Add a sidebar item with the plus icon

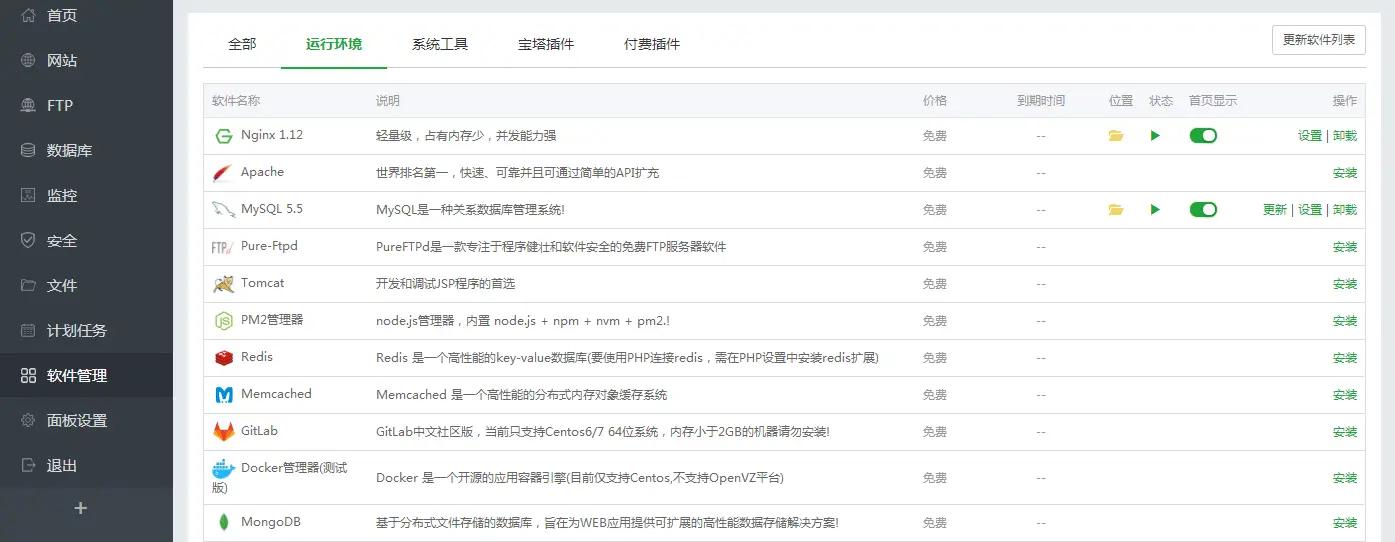[81, 508]
